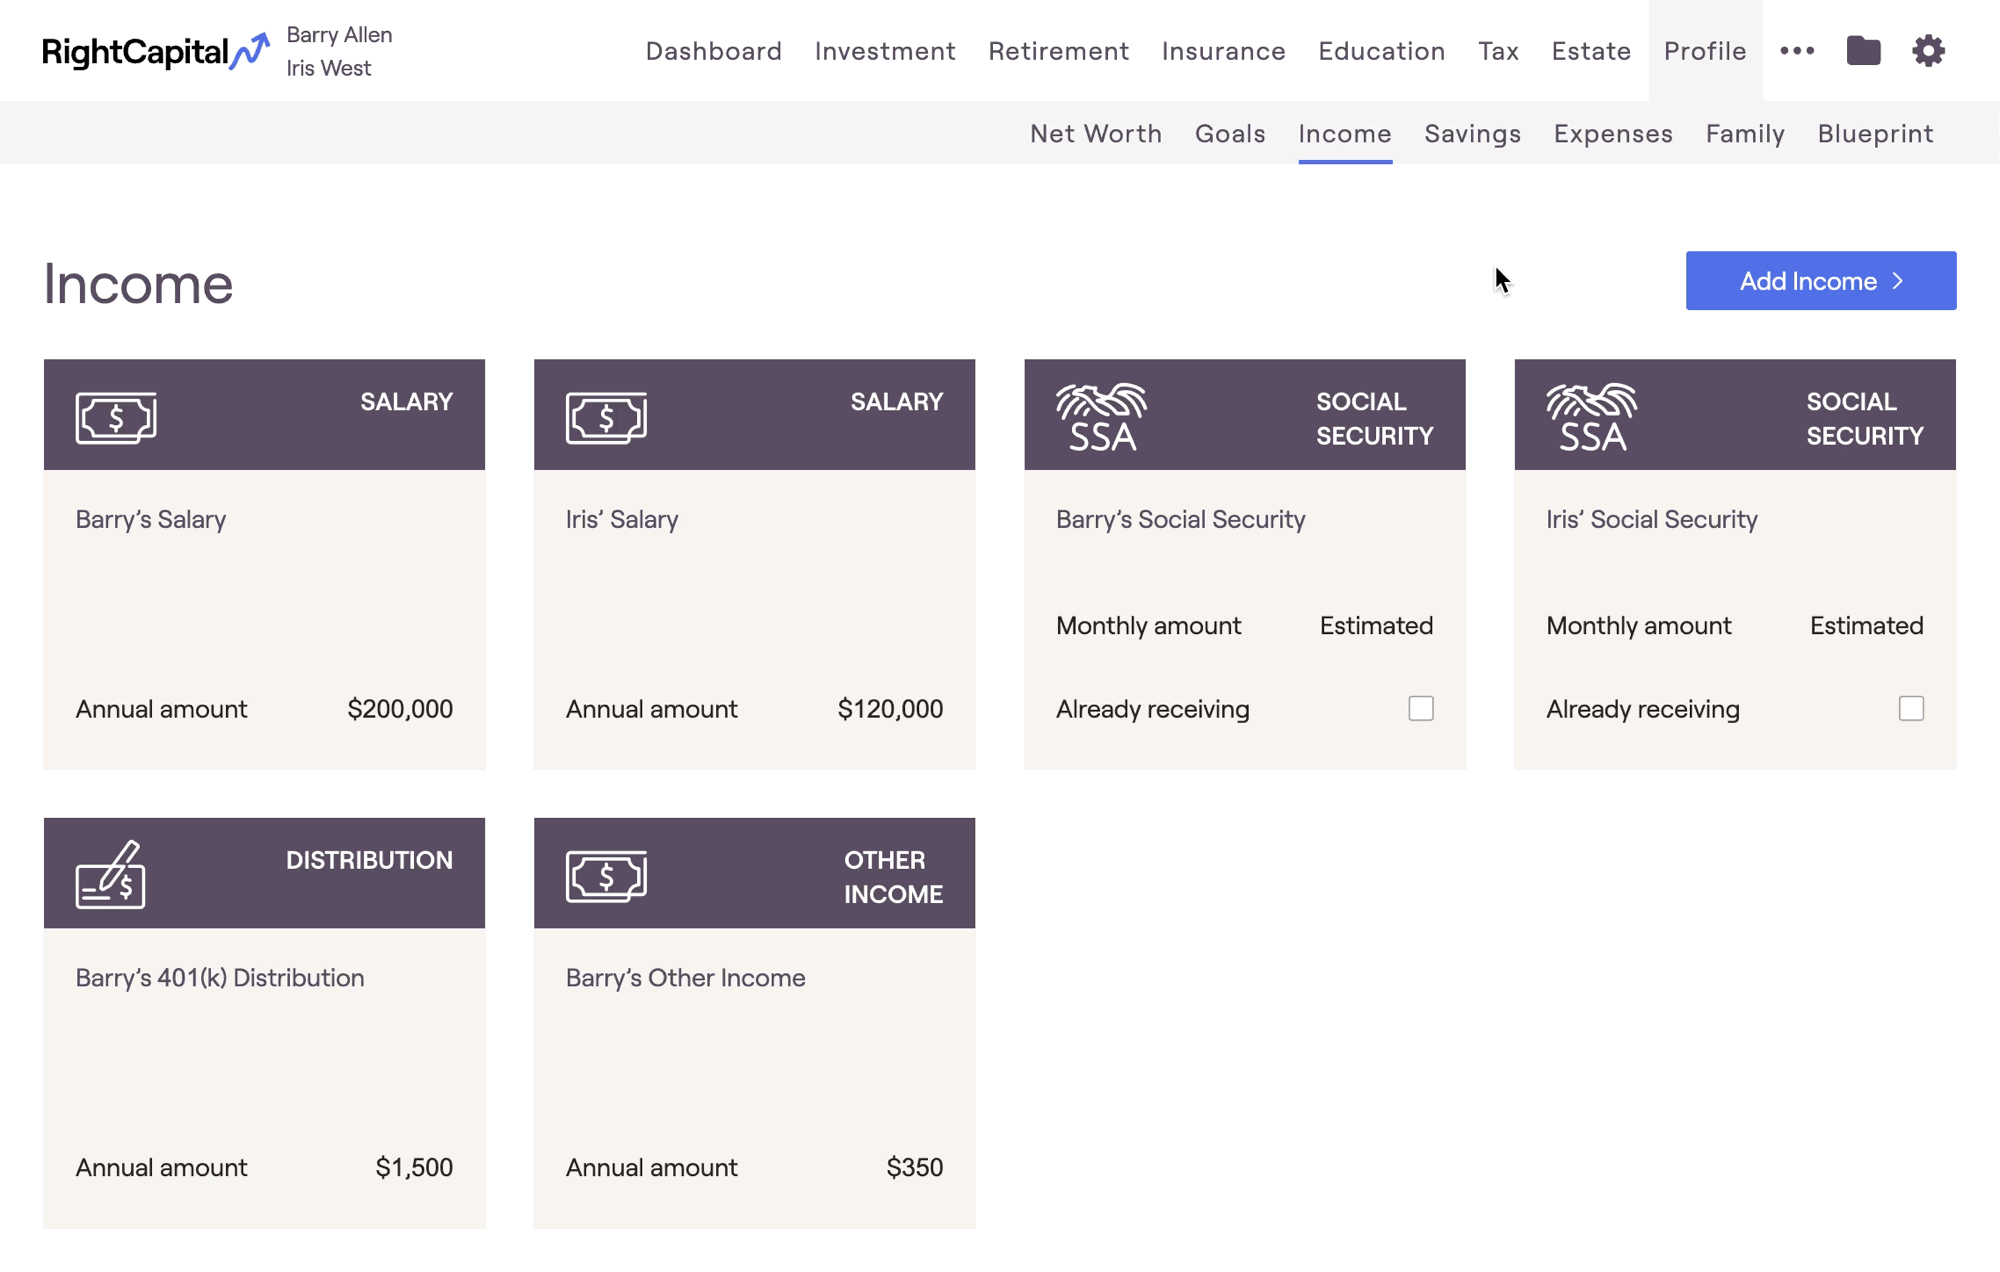2000x1272 pixels.
Task: Click SSA eagle icon on Barry's card
Action: 1101,417
